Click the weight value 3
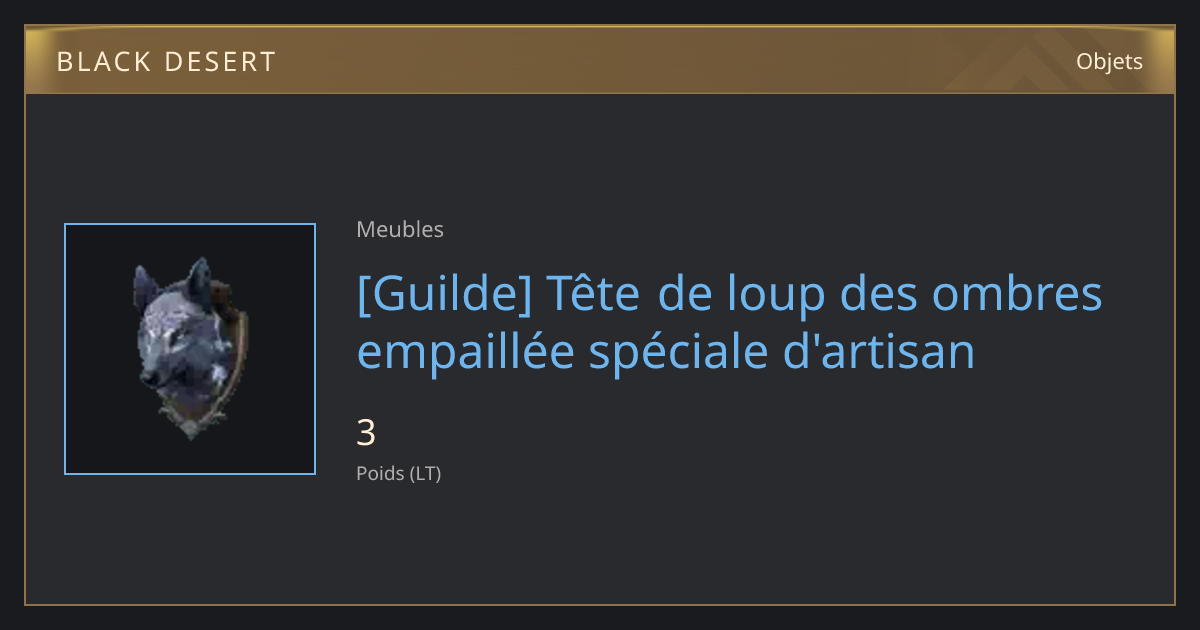This screenshot has height=630, width=1200. click(366, 433)
